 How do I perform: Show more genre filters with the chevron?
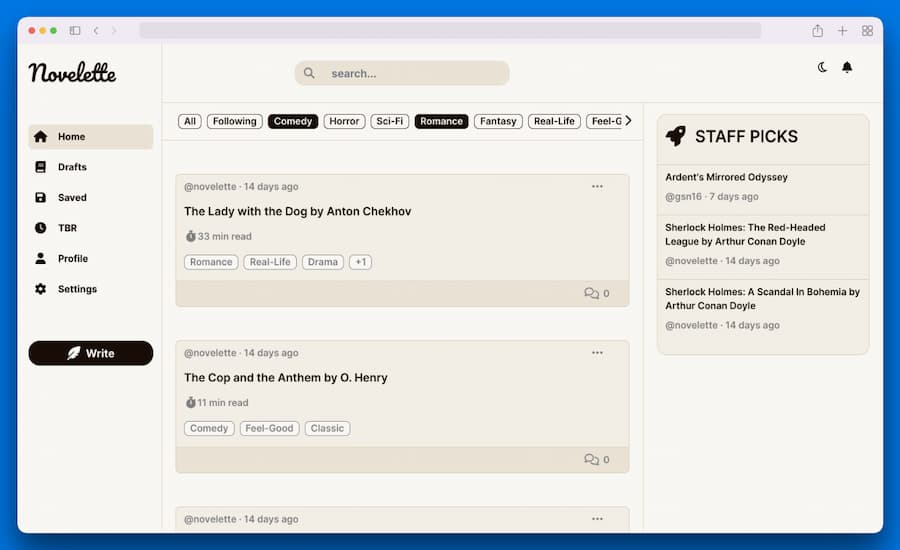[x=629, y=121]
